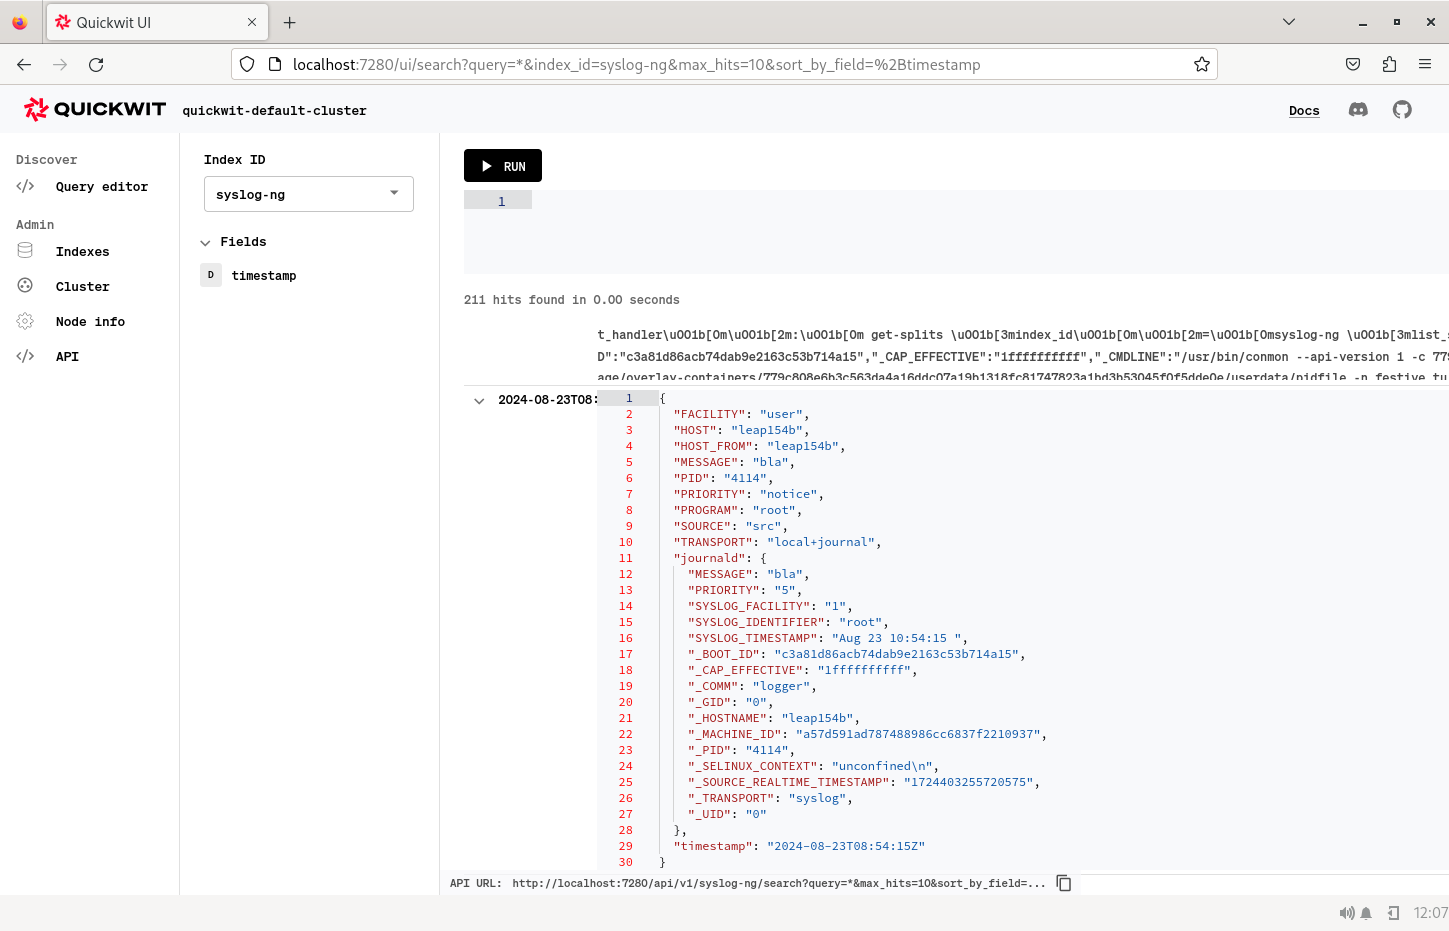
Task: Open Quickwit GitHub via GitHub icon
Action: coord(1402,110)
